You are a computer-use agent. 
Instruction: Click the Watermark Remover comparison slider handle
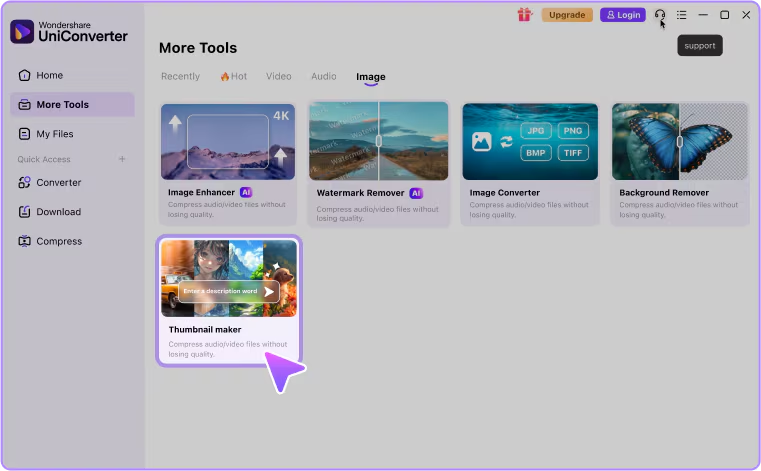[x=379, y=141]
